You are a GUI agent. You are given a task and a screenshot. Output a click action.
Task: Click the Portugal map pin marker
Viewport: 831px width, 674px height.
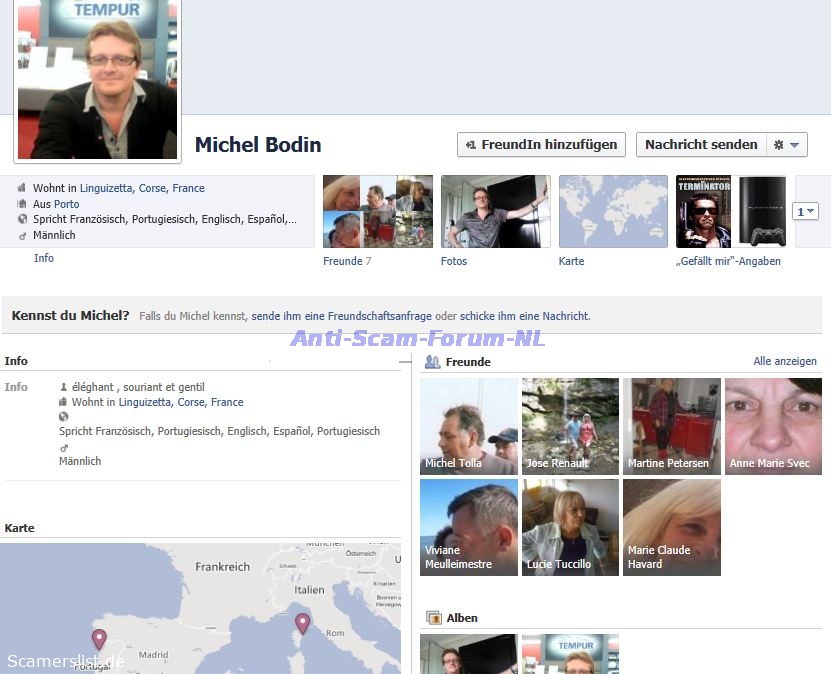(x=99, y=638)
